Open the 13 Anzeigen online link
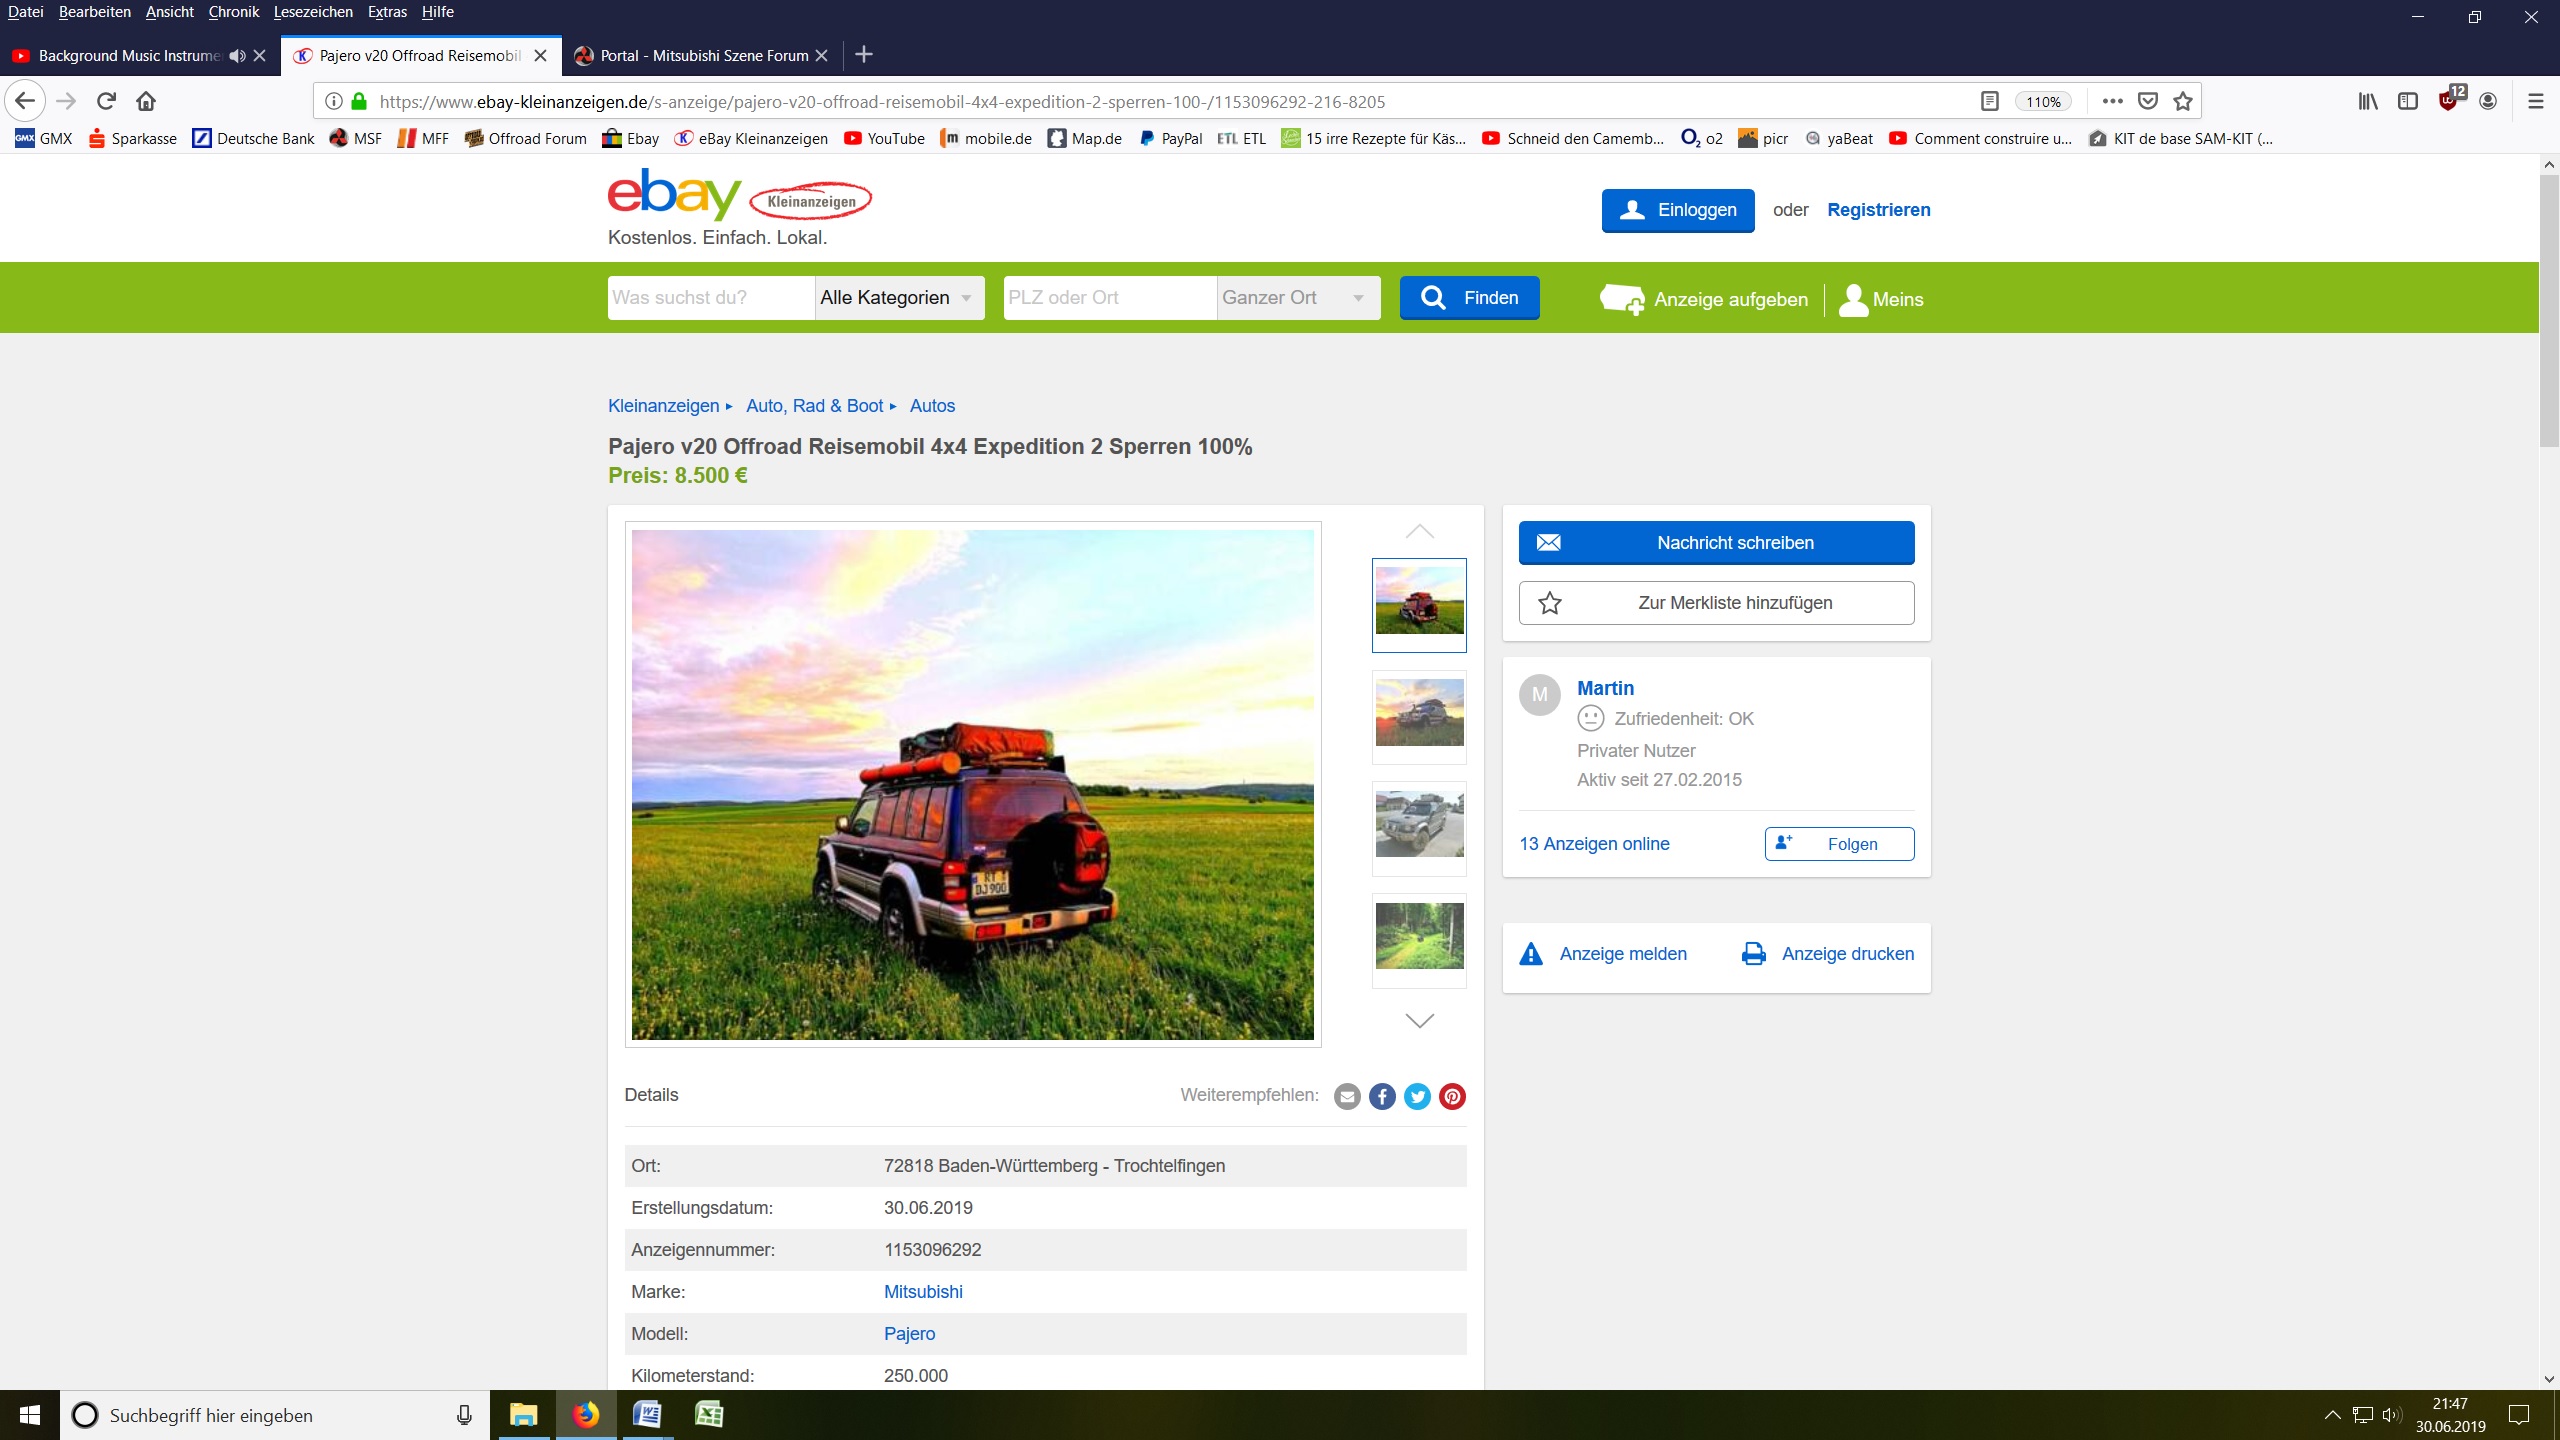Viewport: 2560px width, 1440px height. [x=1594, y=844]
